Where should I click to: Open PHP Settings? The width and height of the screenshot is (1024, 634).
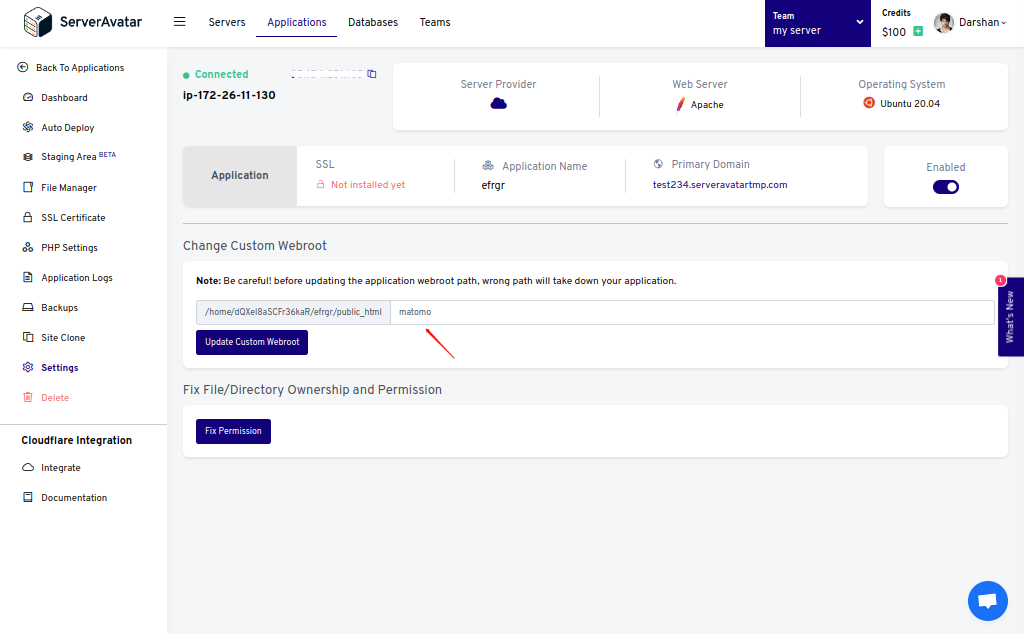(69, 248)
